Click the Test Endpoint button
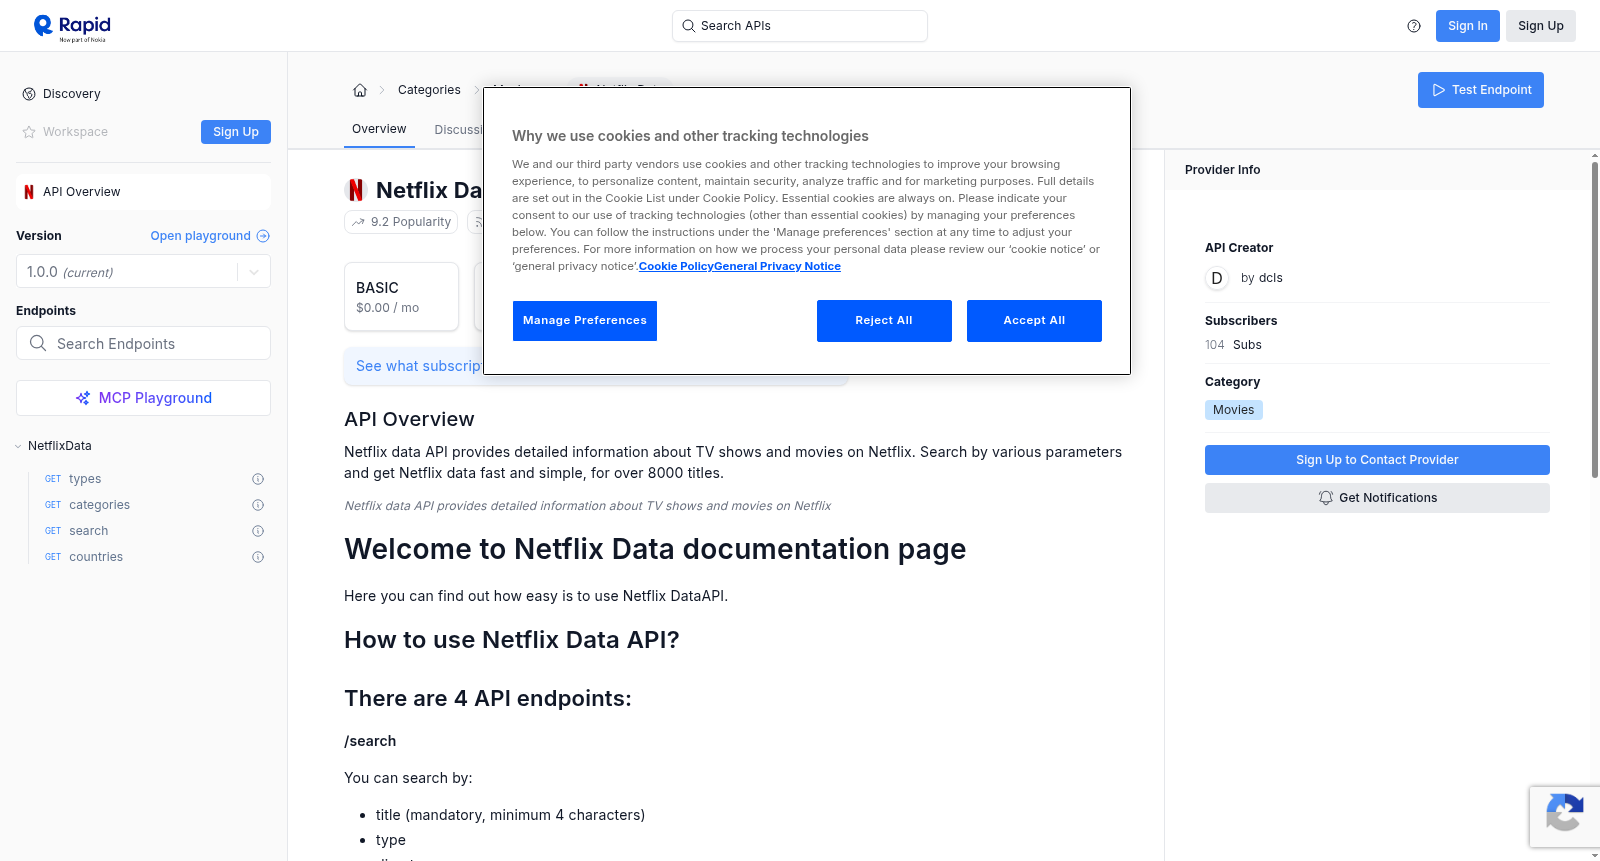Screen dimensions: 1600x861 pyautogui.click(x=1481, y=90)
